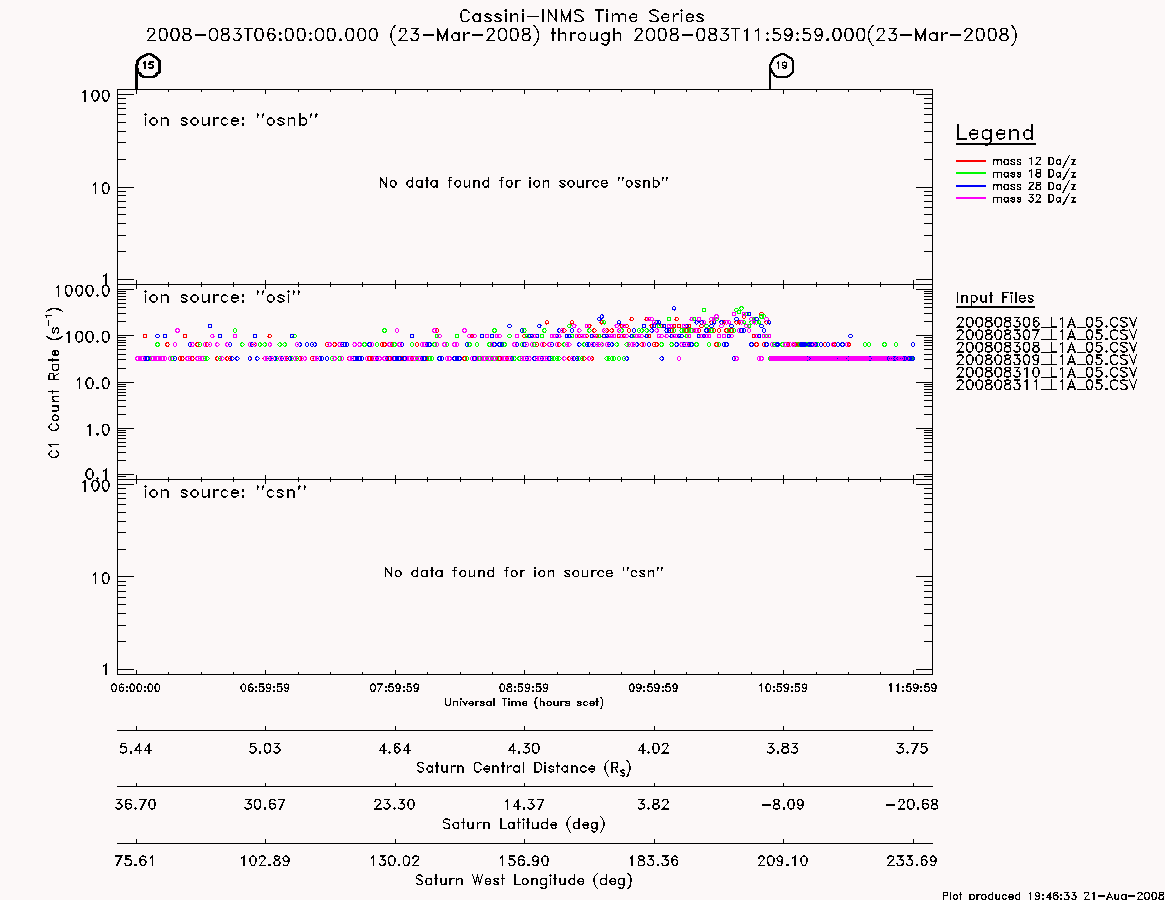Click the 11:59:59 time tick label
Viewport: 1165px width, 900px height.
pyautogui.click(x=912, y=688)
